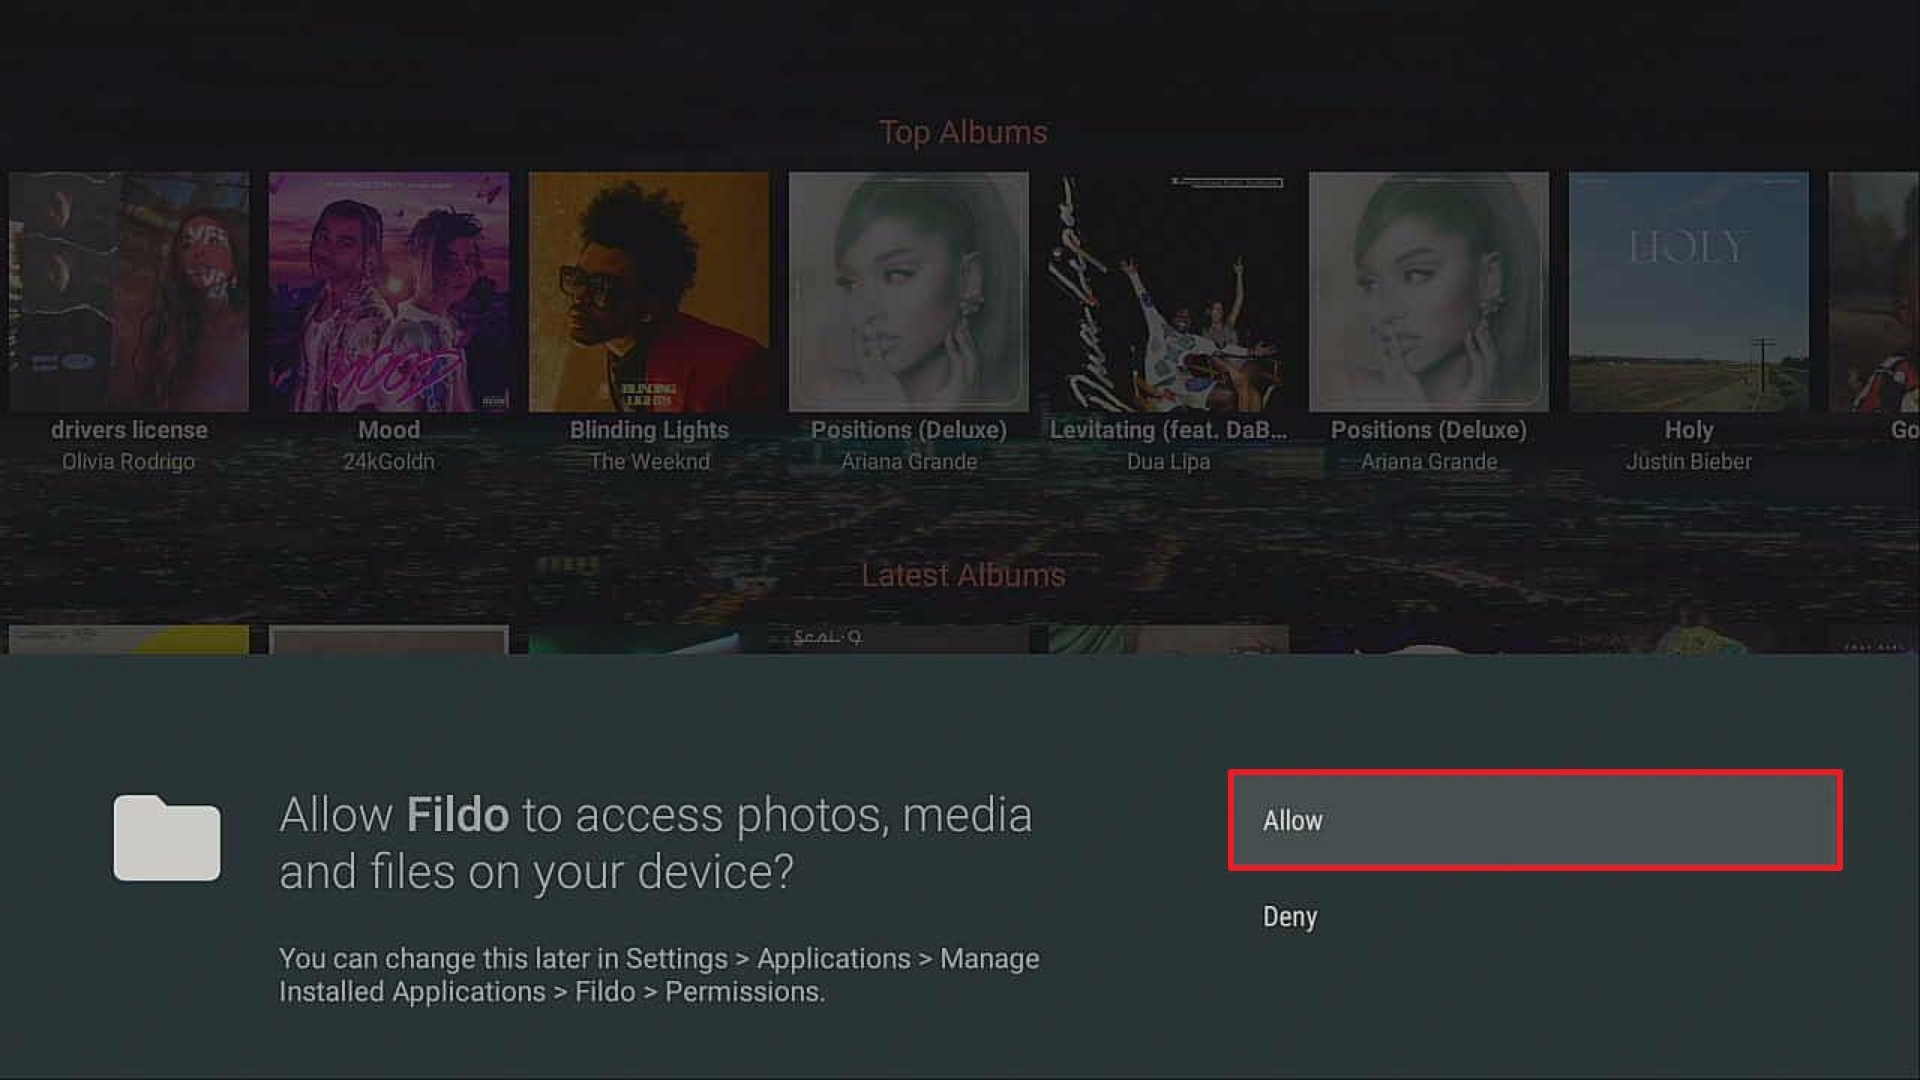Viewport: 1920px width, 1080px height.
Task: Open the Mood album cover by 24kGoldn
Action: 389,292
